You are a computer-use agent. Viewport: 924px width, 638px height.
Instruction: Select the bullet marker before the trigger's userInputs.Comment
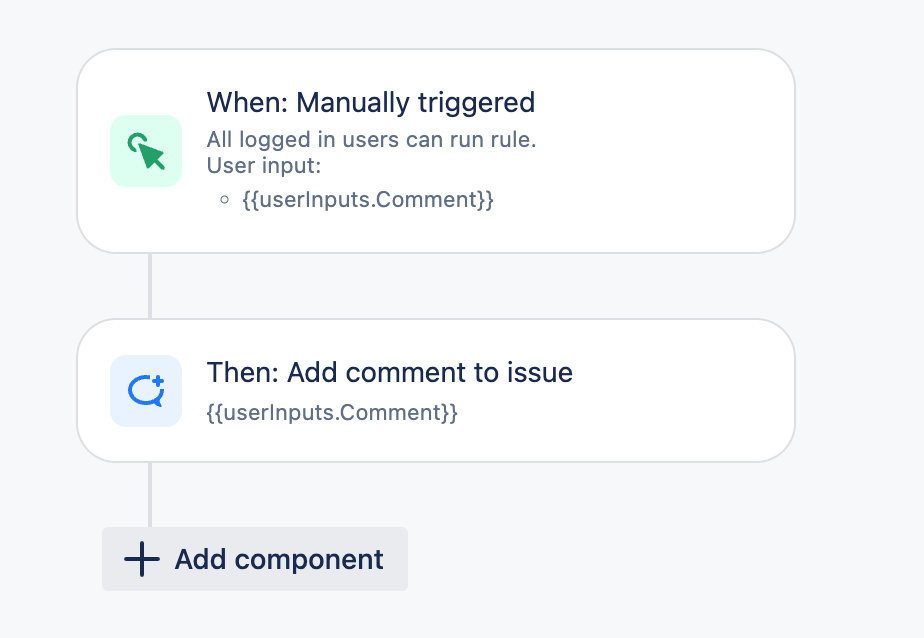[224, 200]
